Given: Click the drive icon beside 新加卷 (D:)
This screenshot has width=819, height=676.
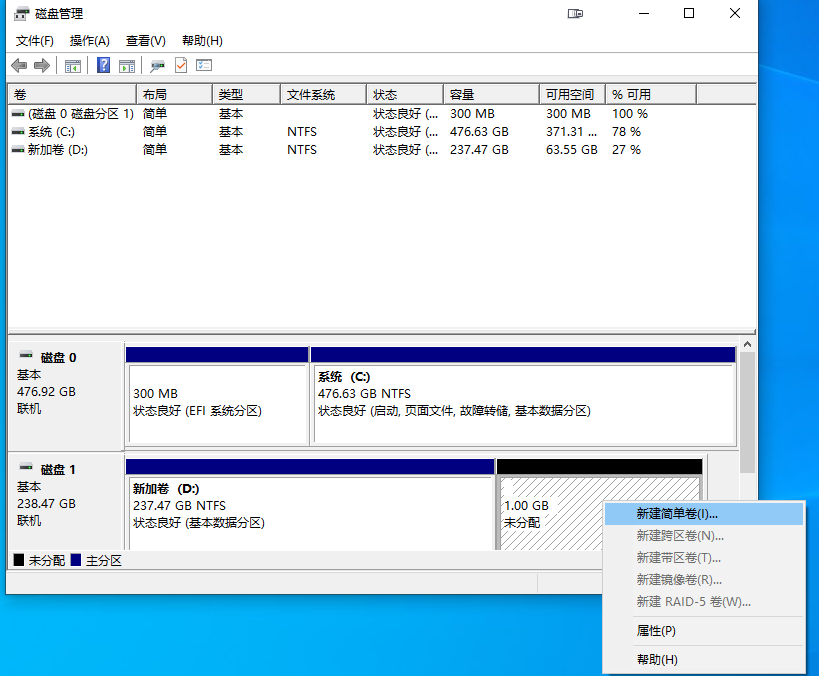Looking at the screenshot, I should point(18,150).
